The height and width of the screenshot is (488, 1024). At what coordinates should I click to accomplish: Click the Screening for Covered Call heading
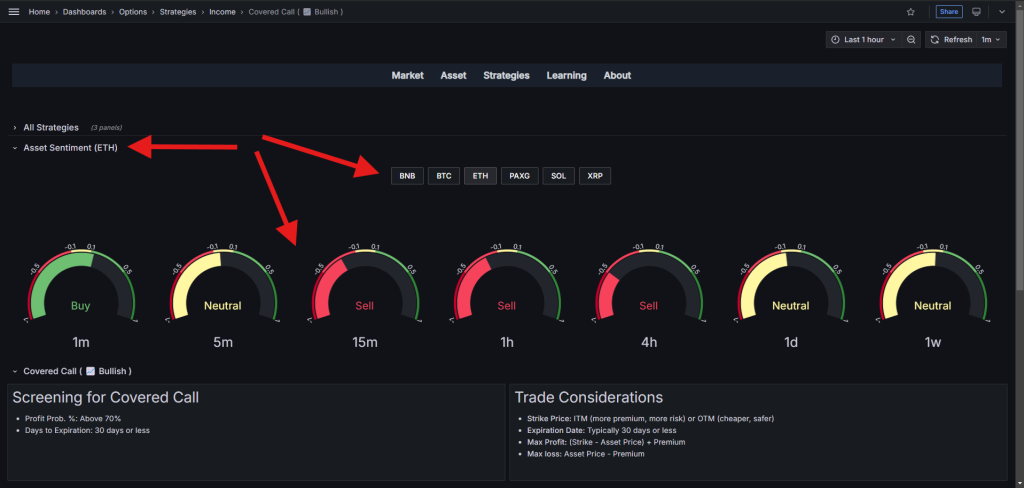[x=106, y=397]
